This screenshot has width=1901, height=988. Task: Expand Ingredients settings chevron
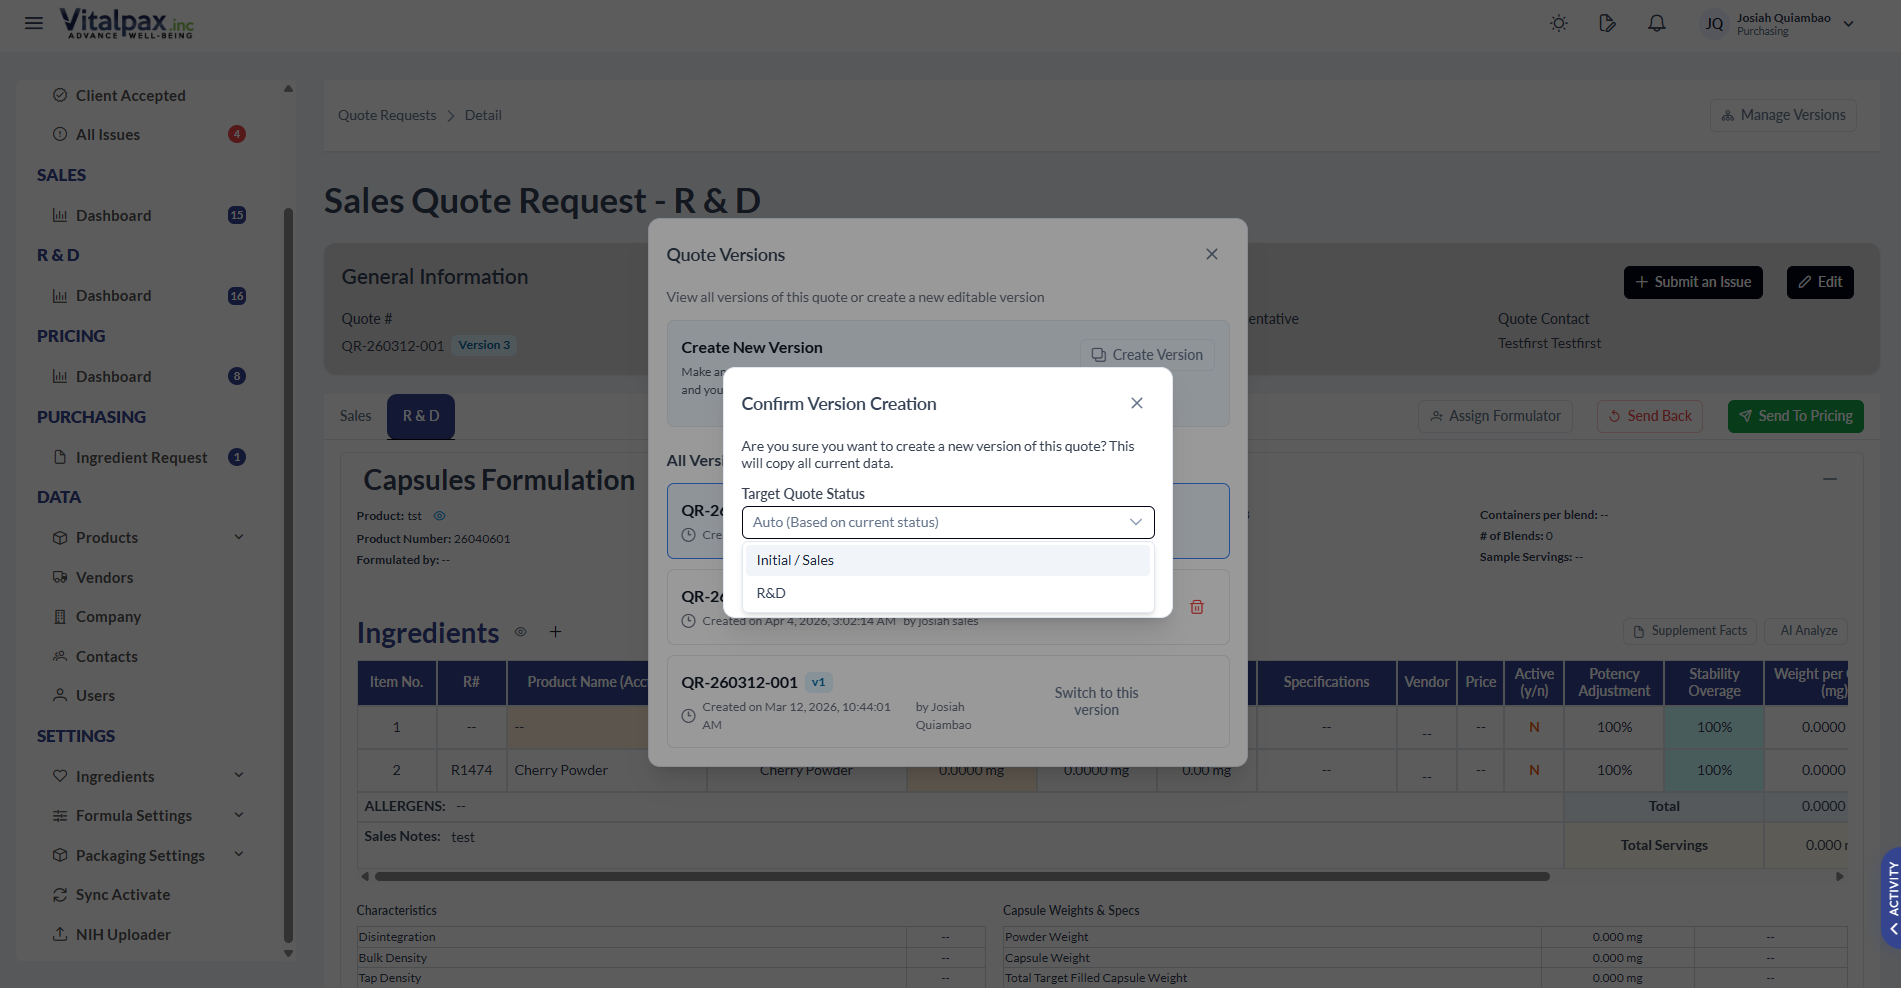239,776
